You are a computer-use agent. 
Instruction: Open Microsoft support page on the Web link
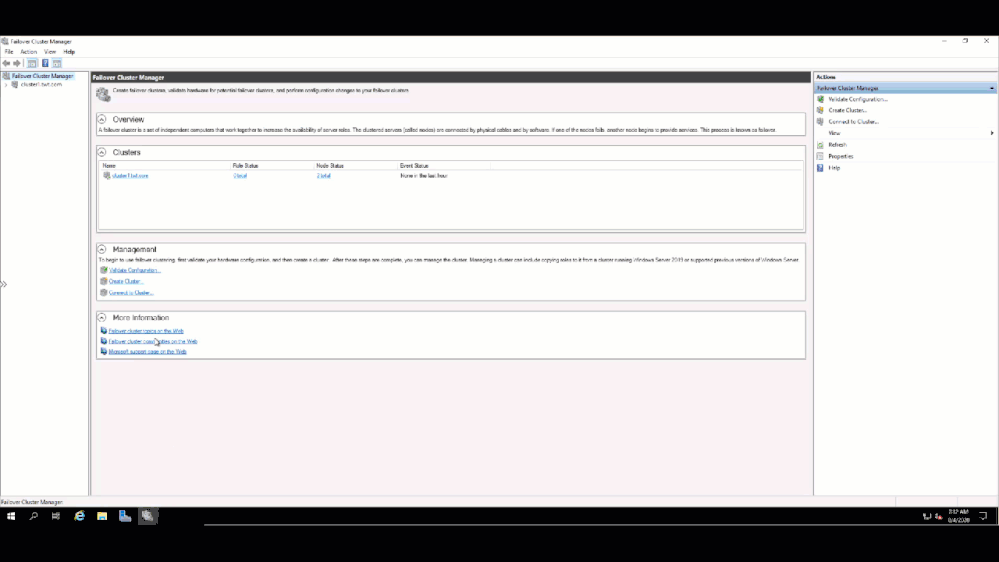[x=147, y=352]
